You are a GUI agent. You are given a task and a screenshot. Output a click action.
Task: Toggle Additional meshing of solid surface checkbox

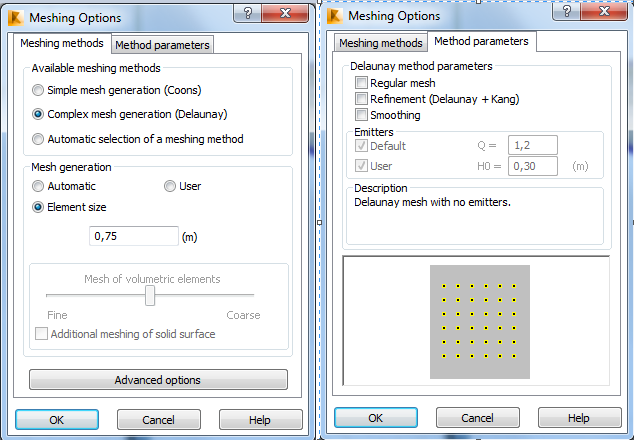[41, 334]
